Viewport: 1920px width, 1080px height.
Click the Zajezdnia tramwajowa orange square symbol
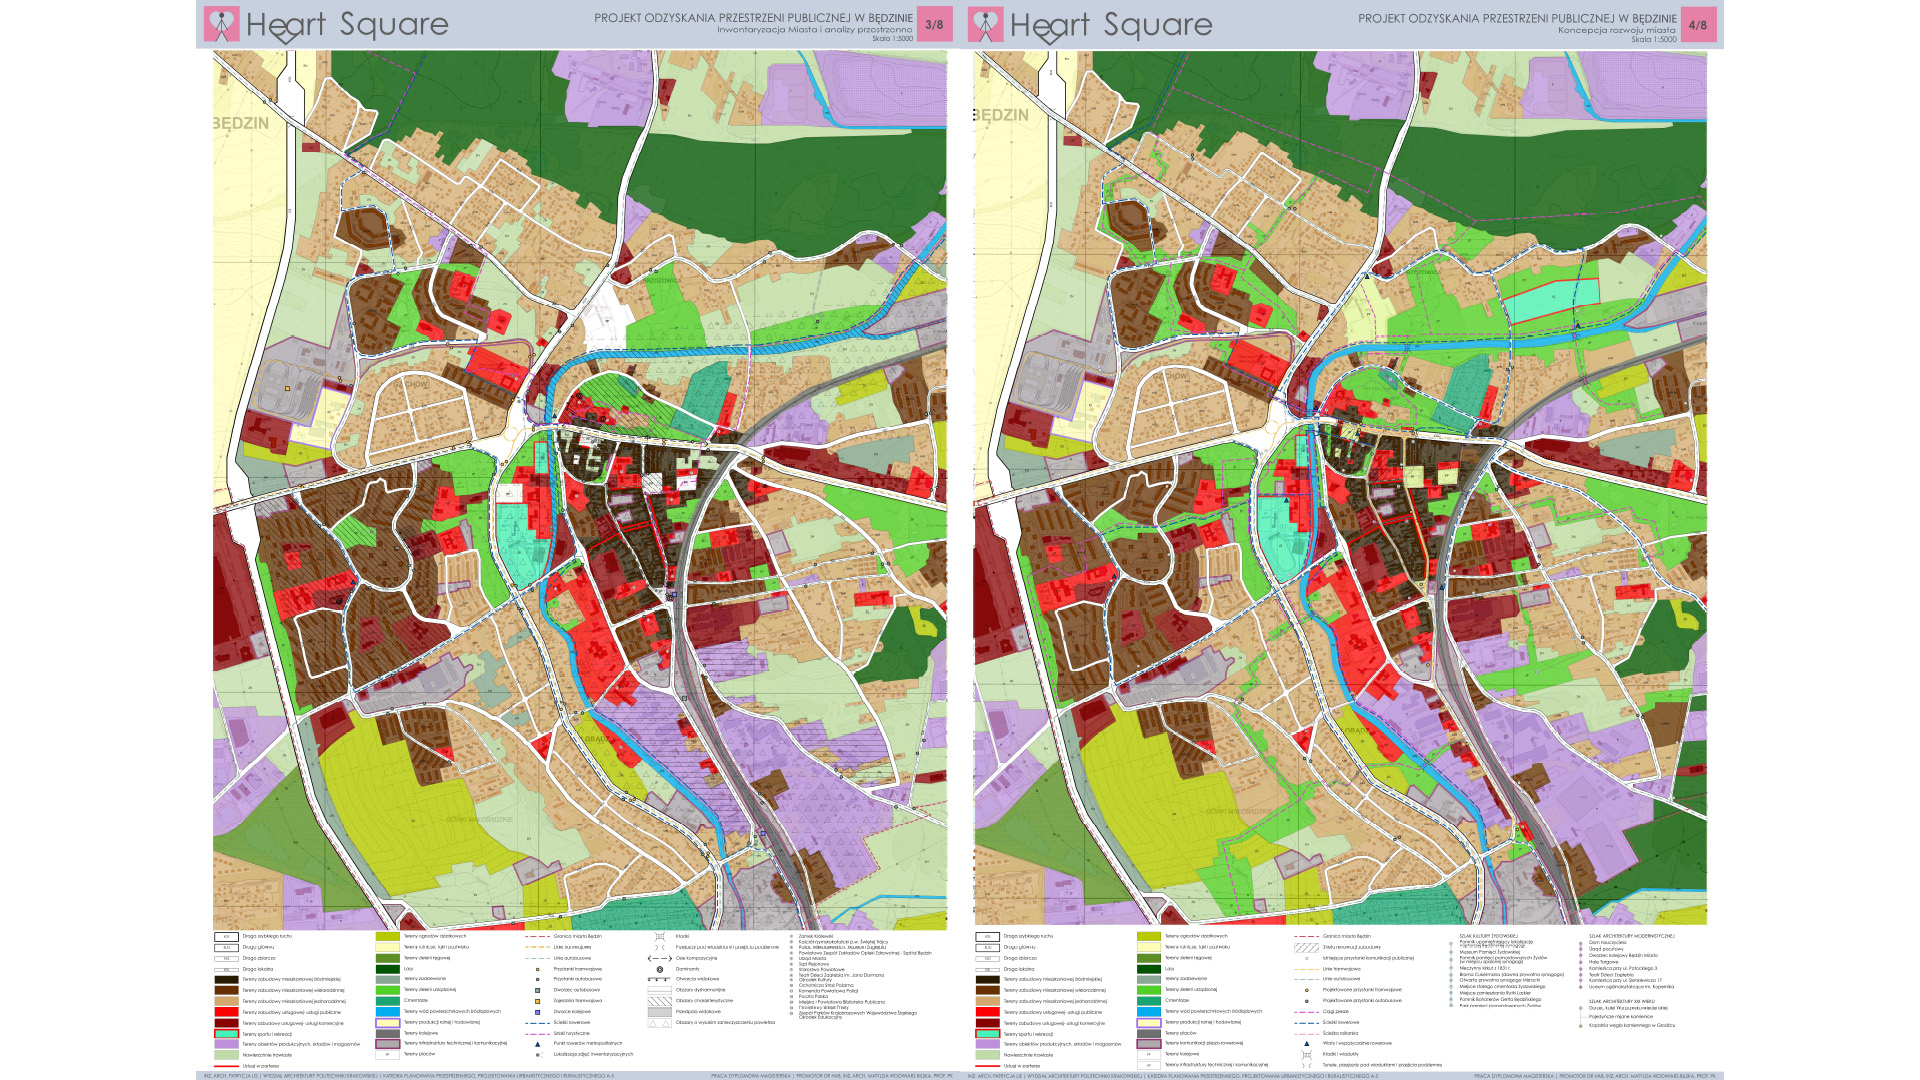point(537,1001)
